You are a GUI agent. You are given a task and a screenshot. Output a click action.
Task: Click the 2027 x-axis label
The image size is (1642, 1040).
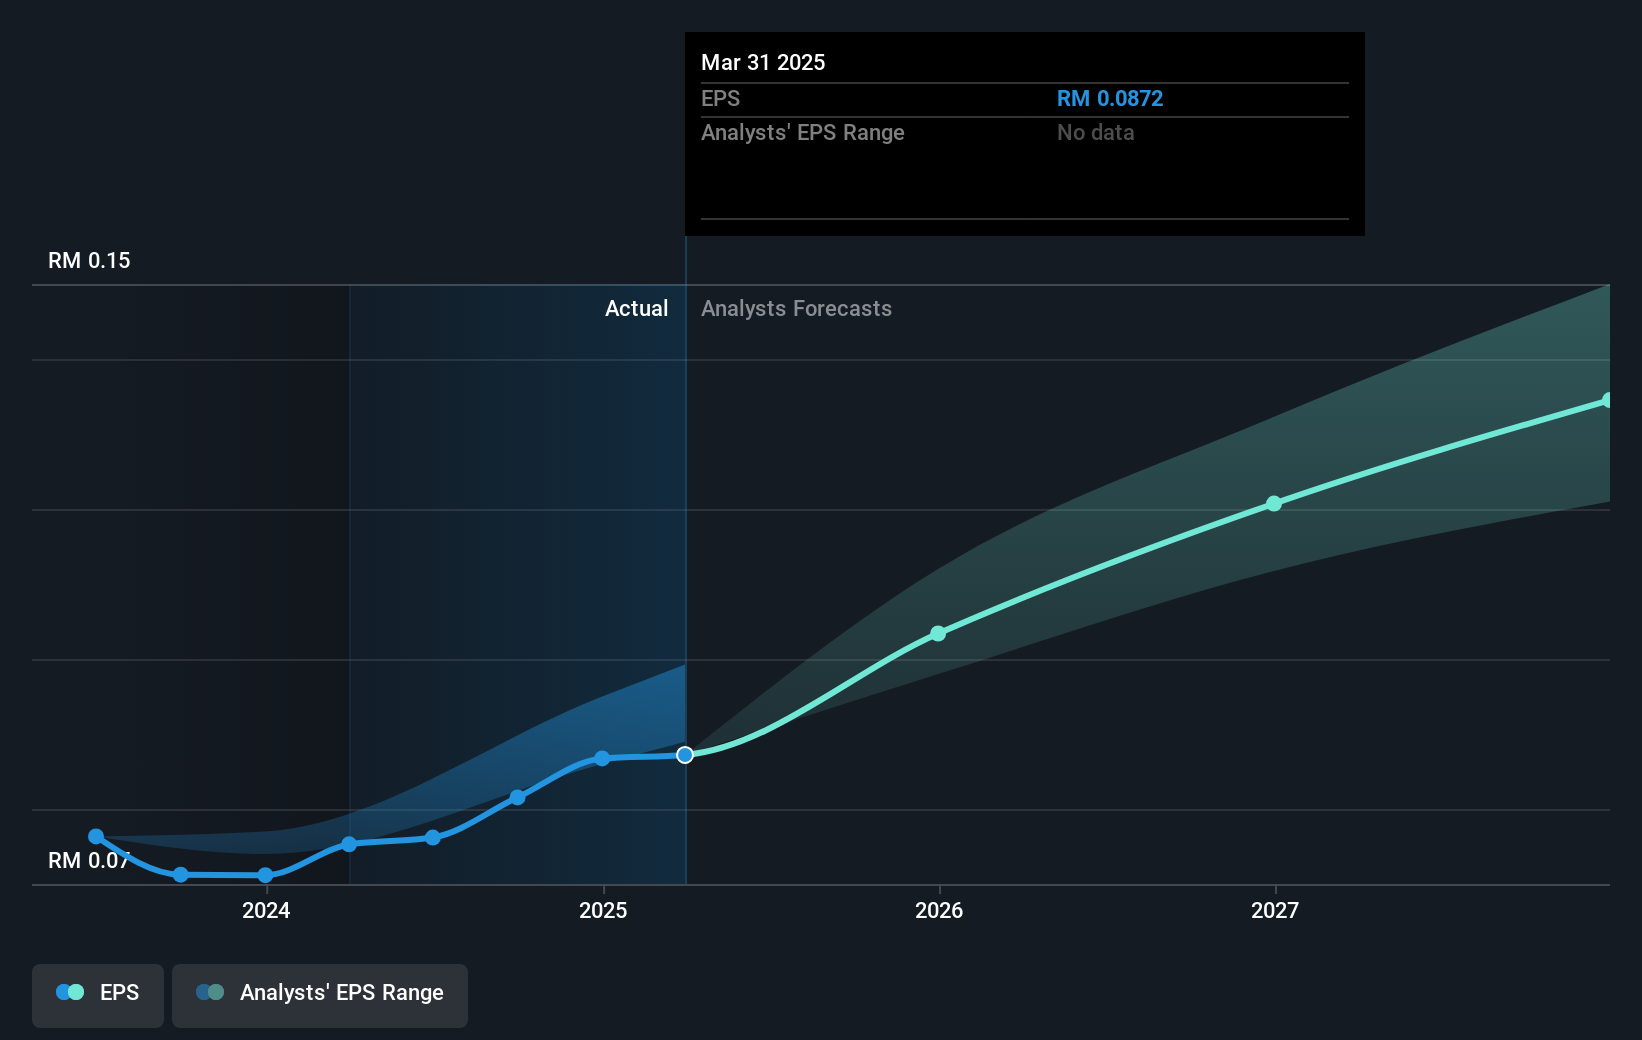(1275, 910)
